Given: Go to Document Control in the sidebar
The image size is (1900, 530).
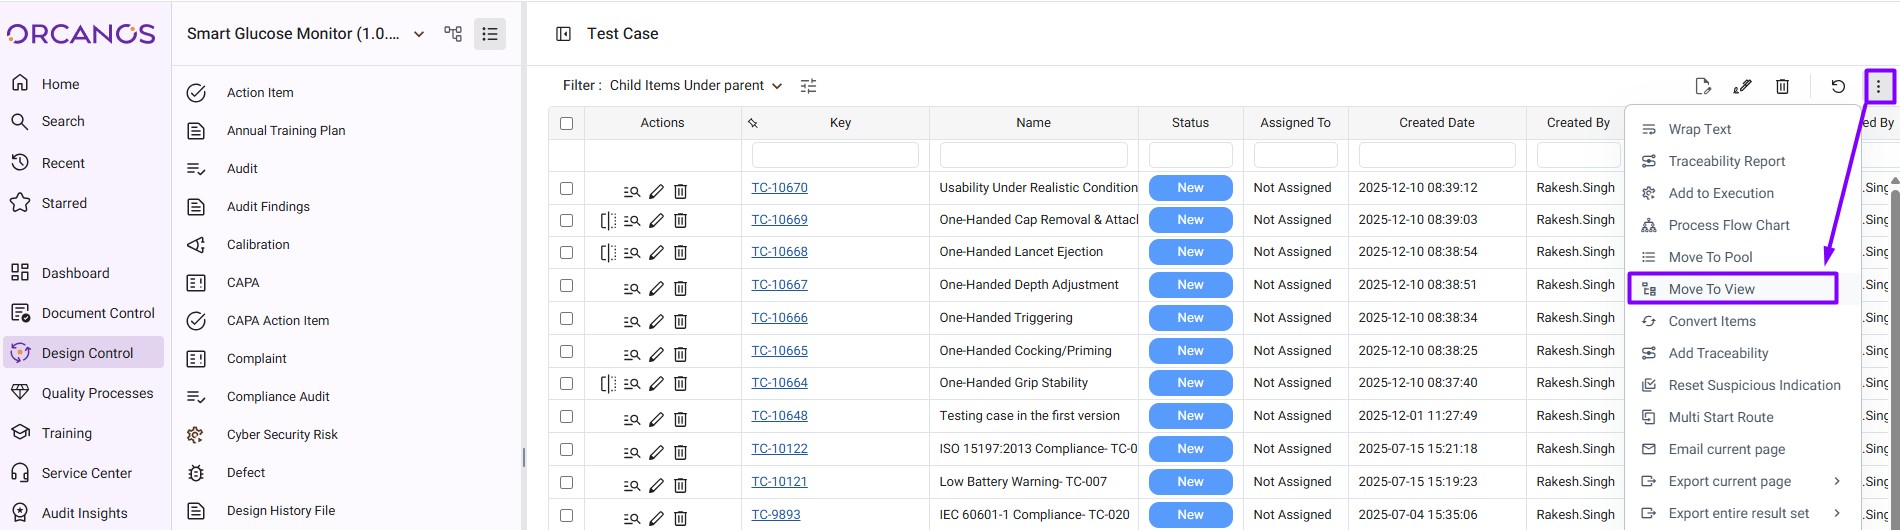Looking at the screenshot, I should click(97, 313).
